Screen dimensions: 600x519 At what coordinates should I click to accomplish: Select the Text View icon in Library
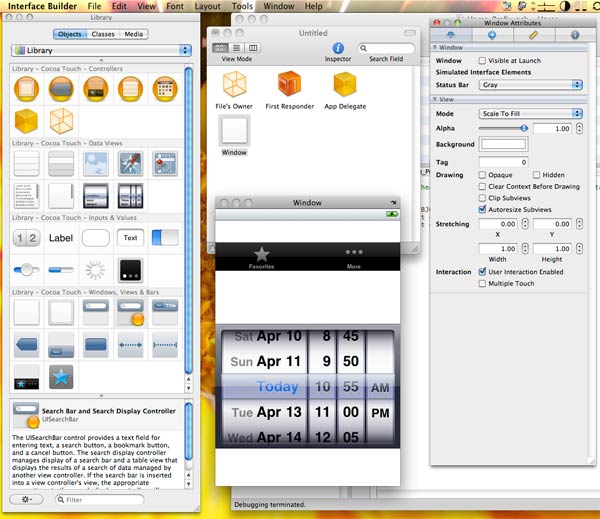[x=26, y=196]
